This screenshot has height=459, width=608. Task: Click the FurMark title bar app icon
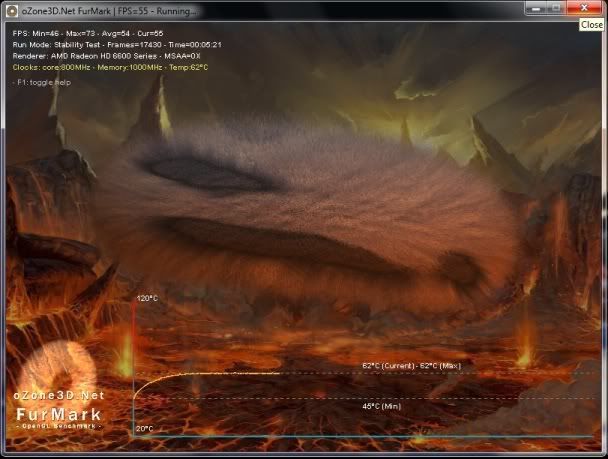[12, 11]
